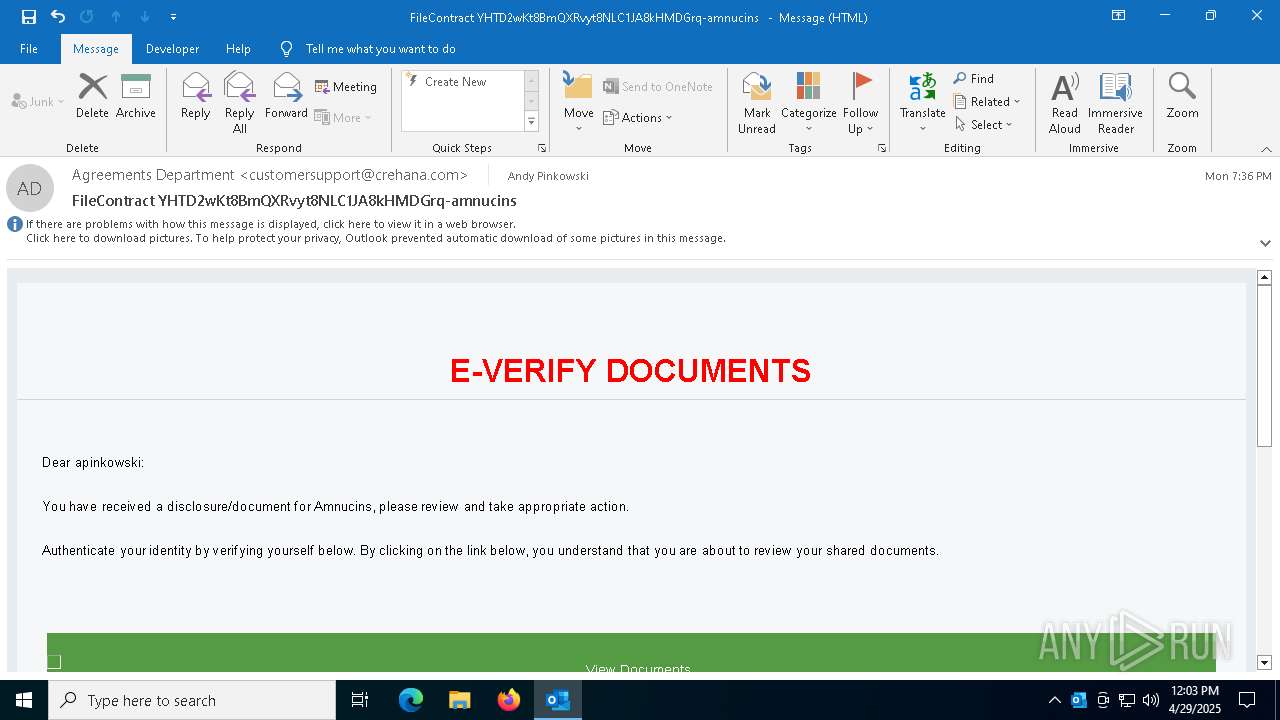
Task: Open Immersive Reader
Action: pyautogui.click(x=1115, y=102)
